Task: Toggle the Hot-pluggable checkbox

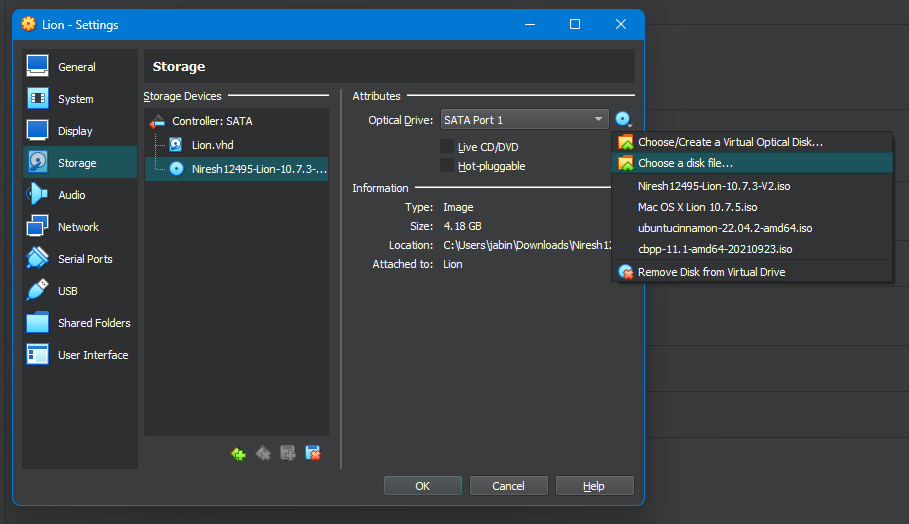Action: pos(447,166)
